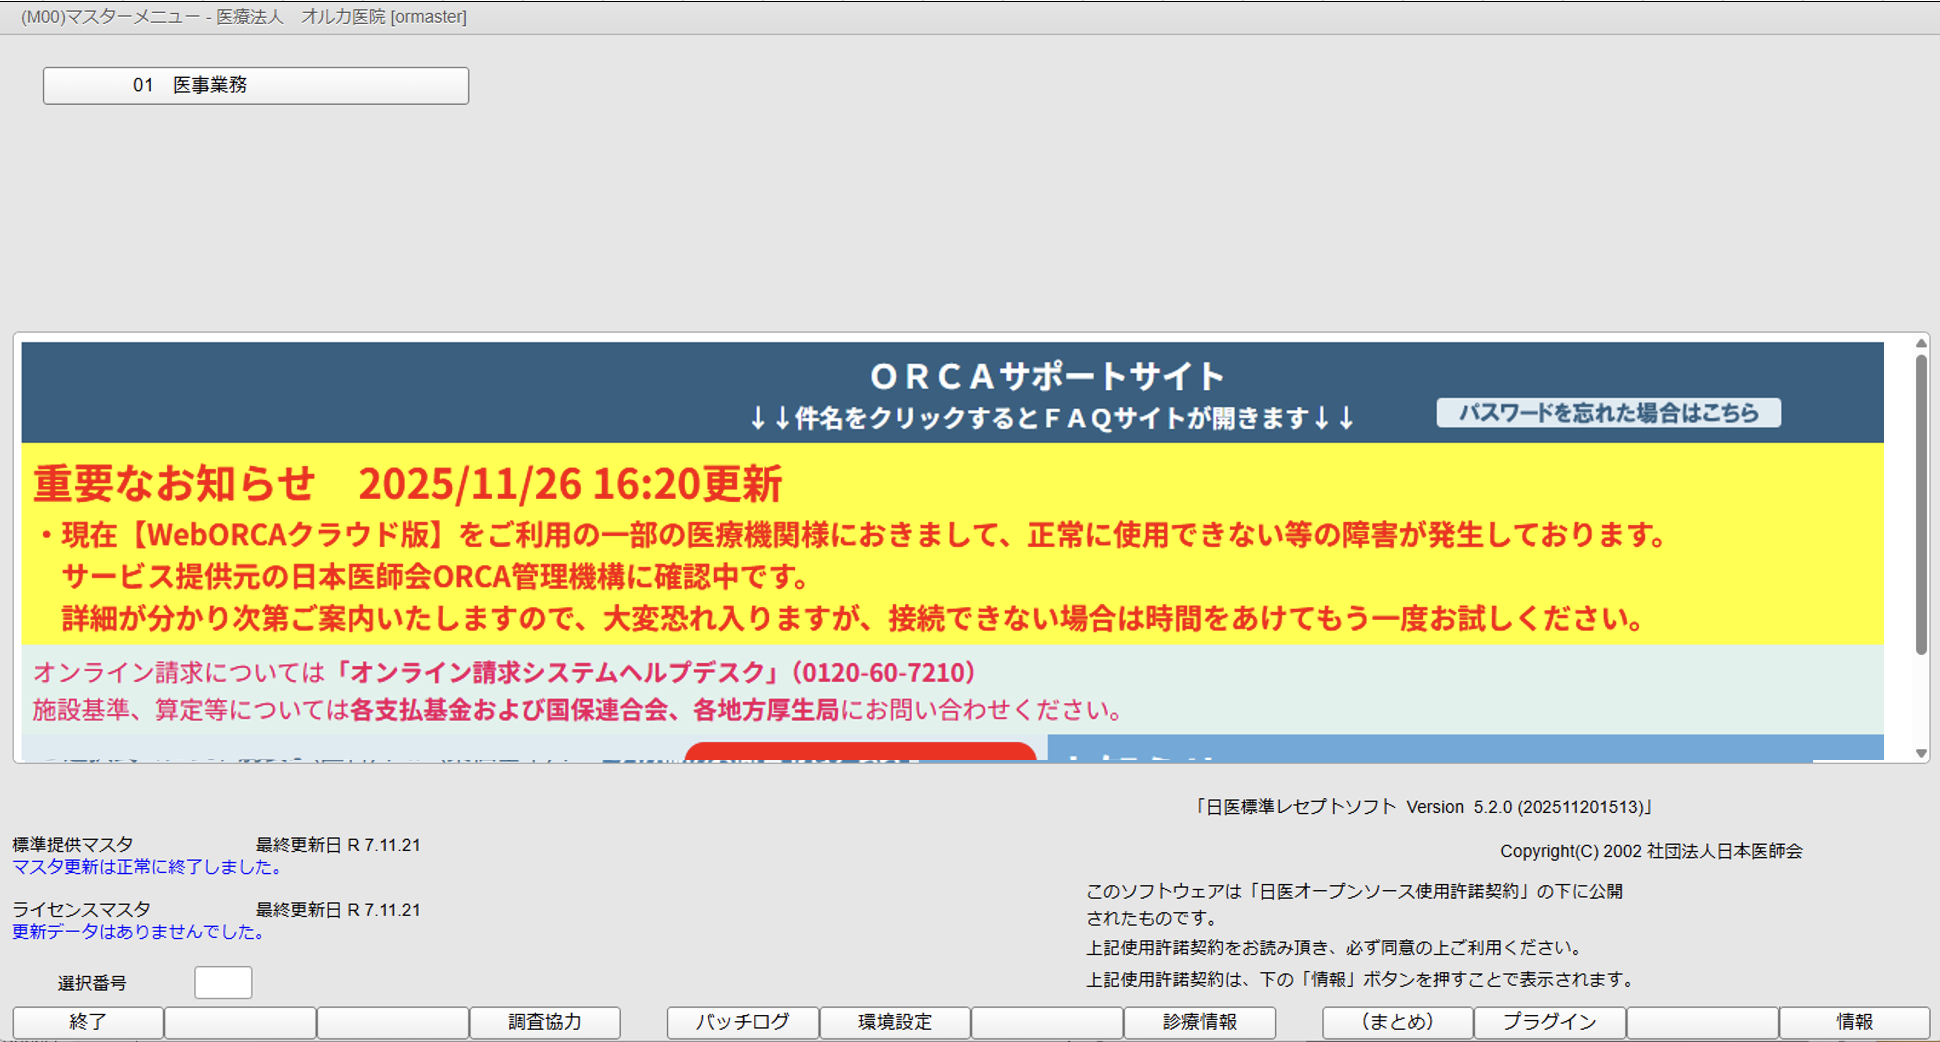Open the バッチログ button
Viewport: 1940px width, 1042px height.
(x=743, y=1022)
